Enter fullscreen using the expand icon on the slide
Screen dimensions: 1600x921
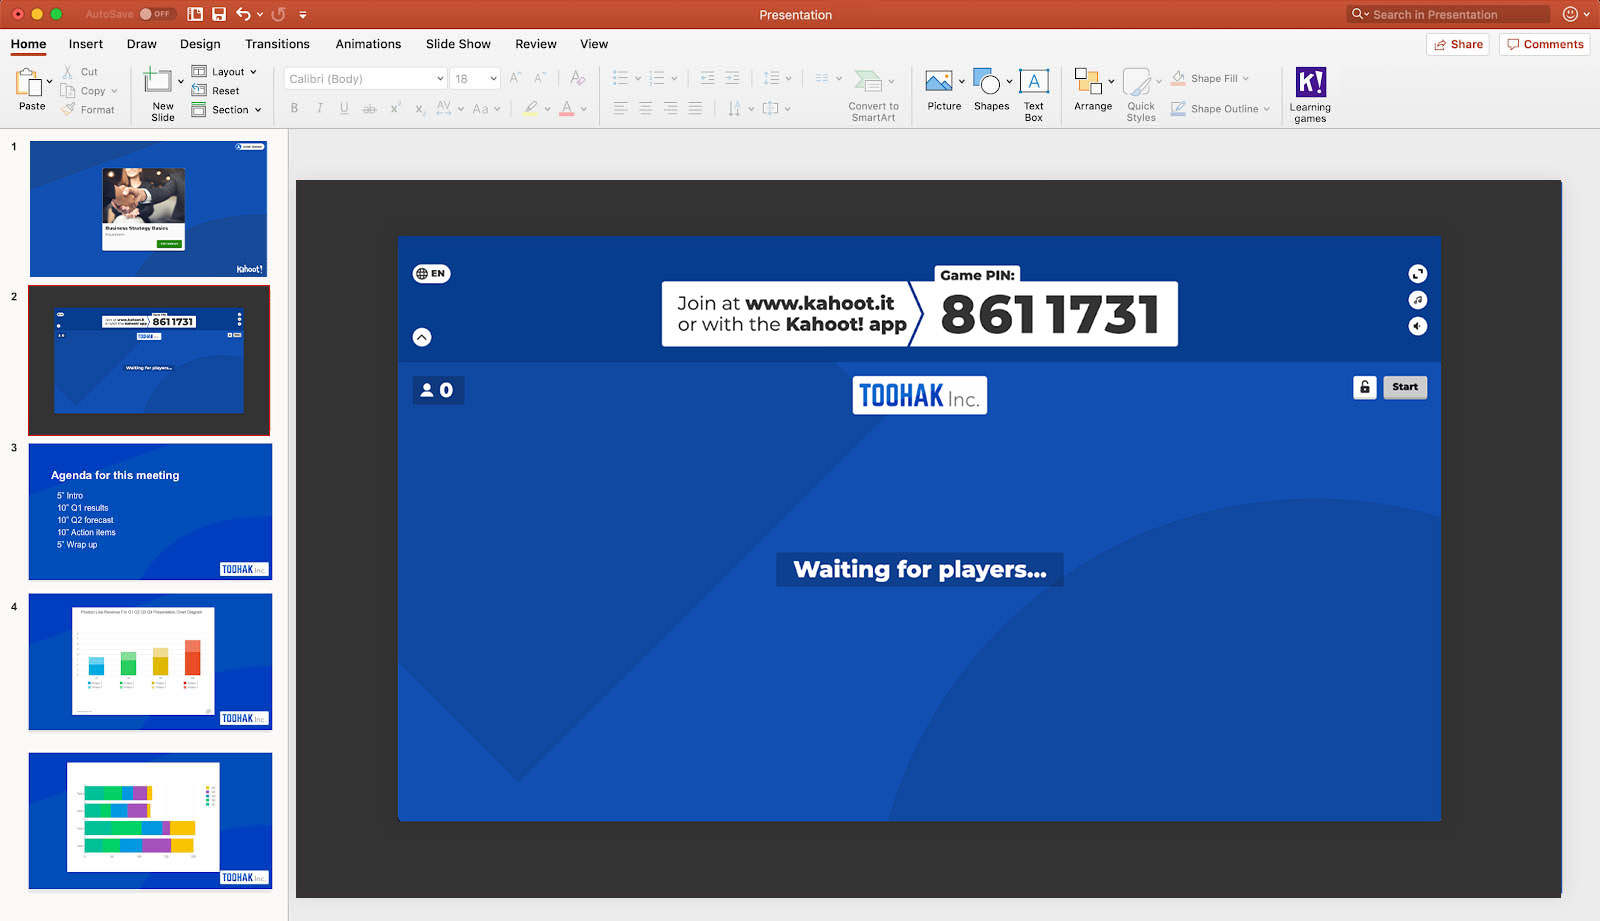coord(1418,273)
